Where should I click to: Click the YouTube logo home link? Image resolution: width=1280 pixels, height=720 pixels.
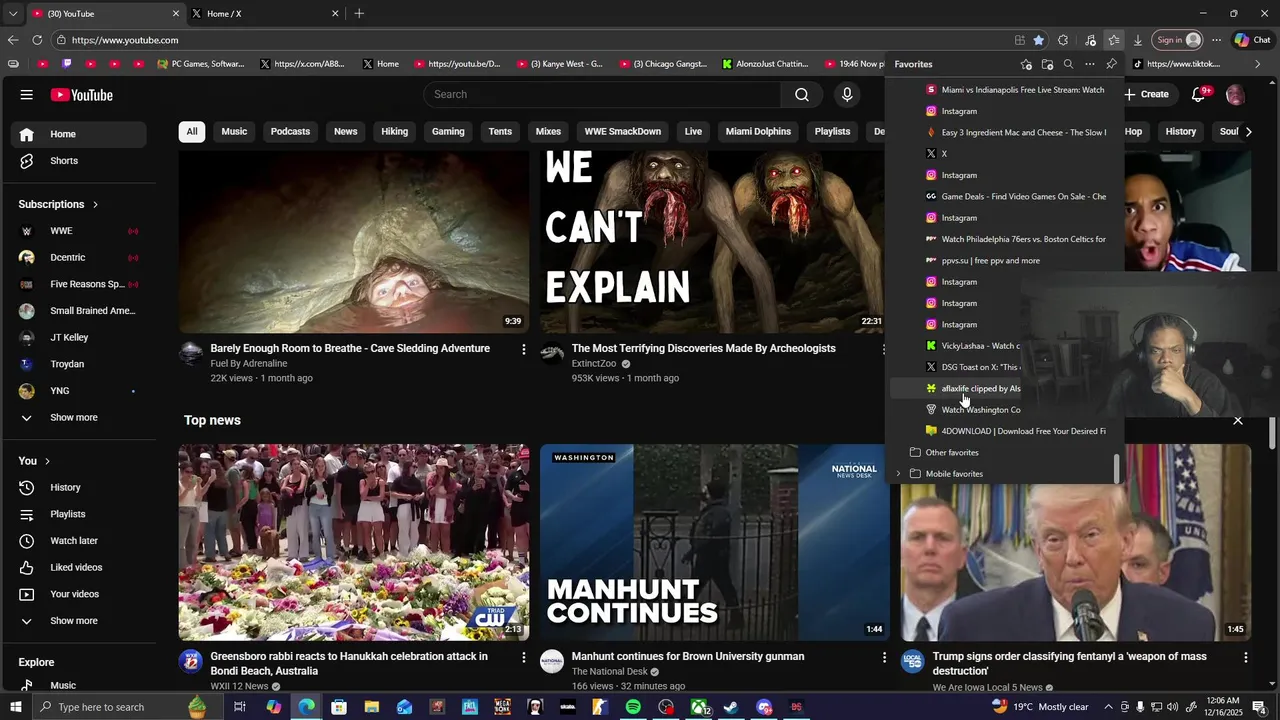pyautogui.click(x=82, y=95)
